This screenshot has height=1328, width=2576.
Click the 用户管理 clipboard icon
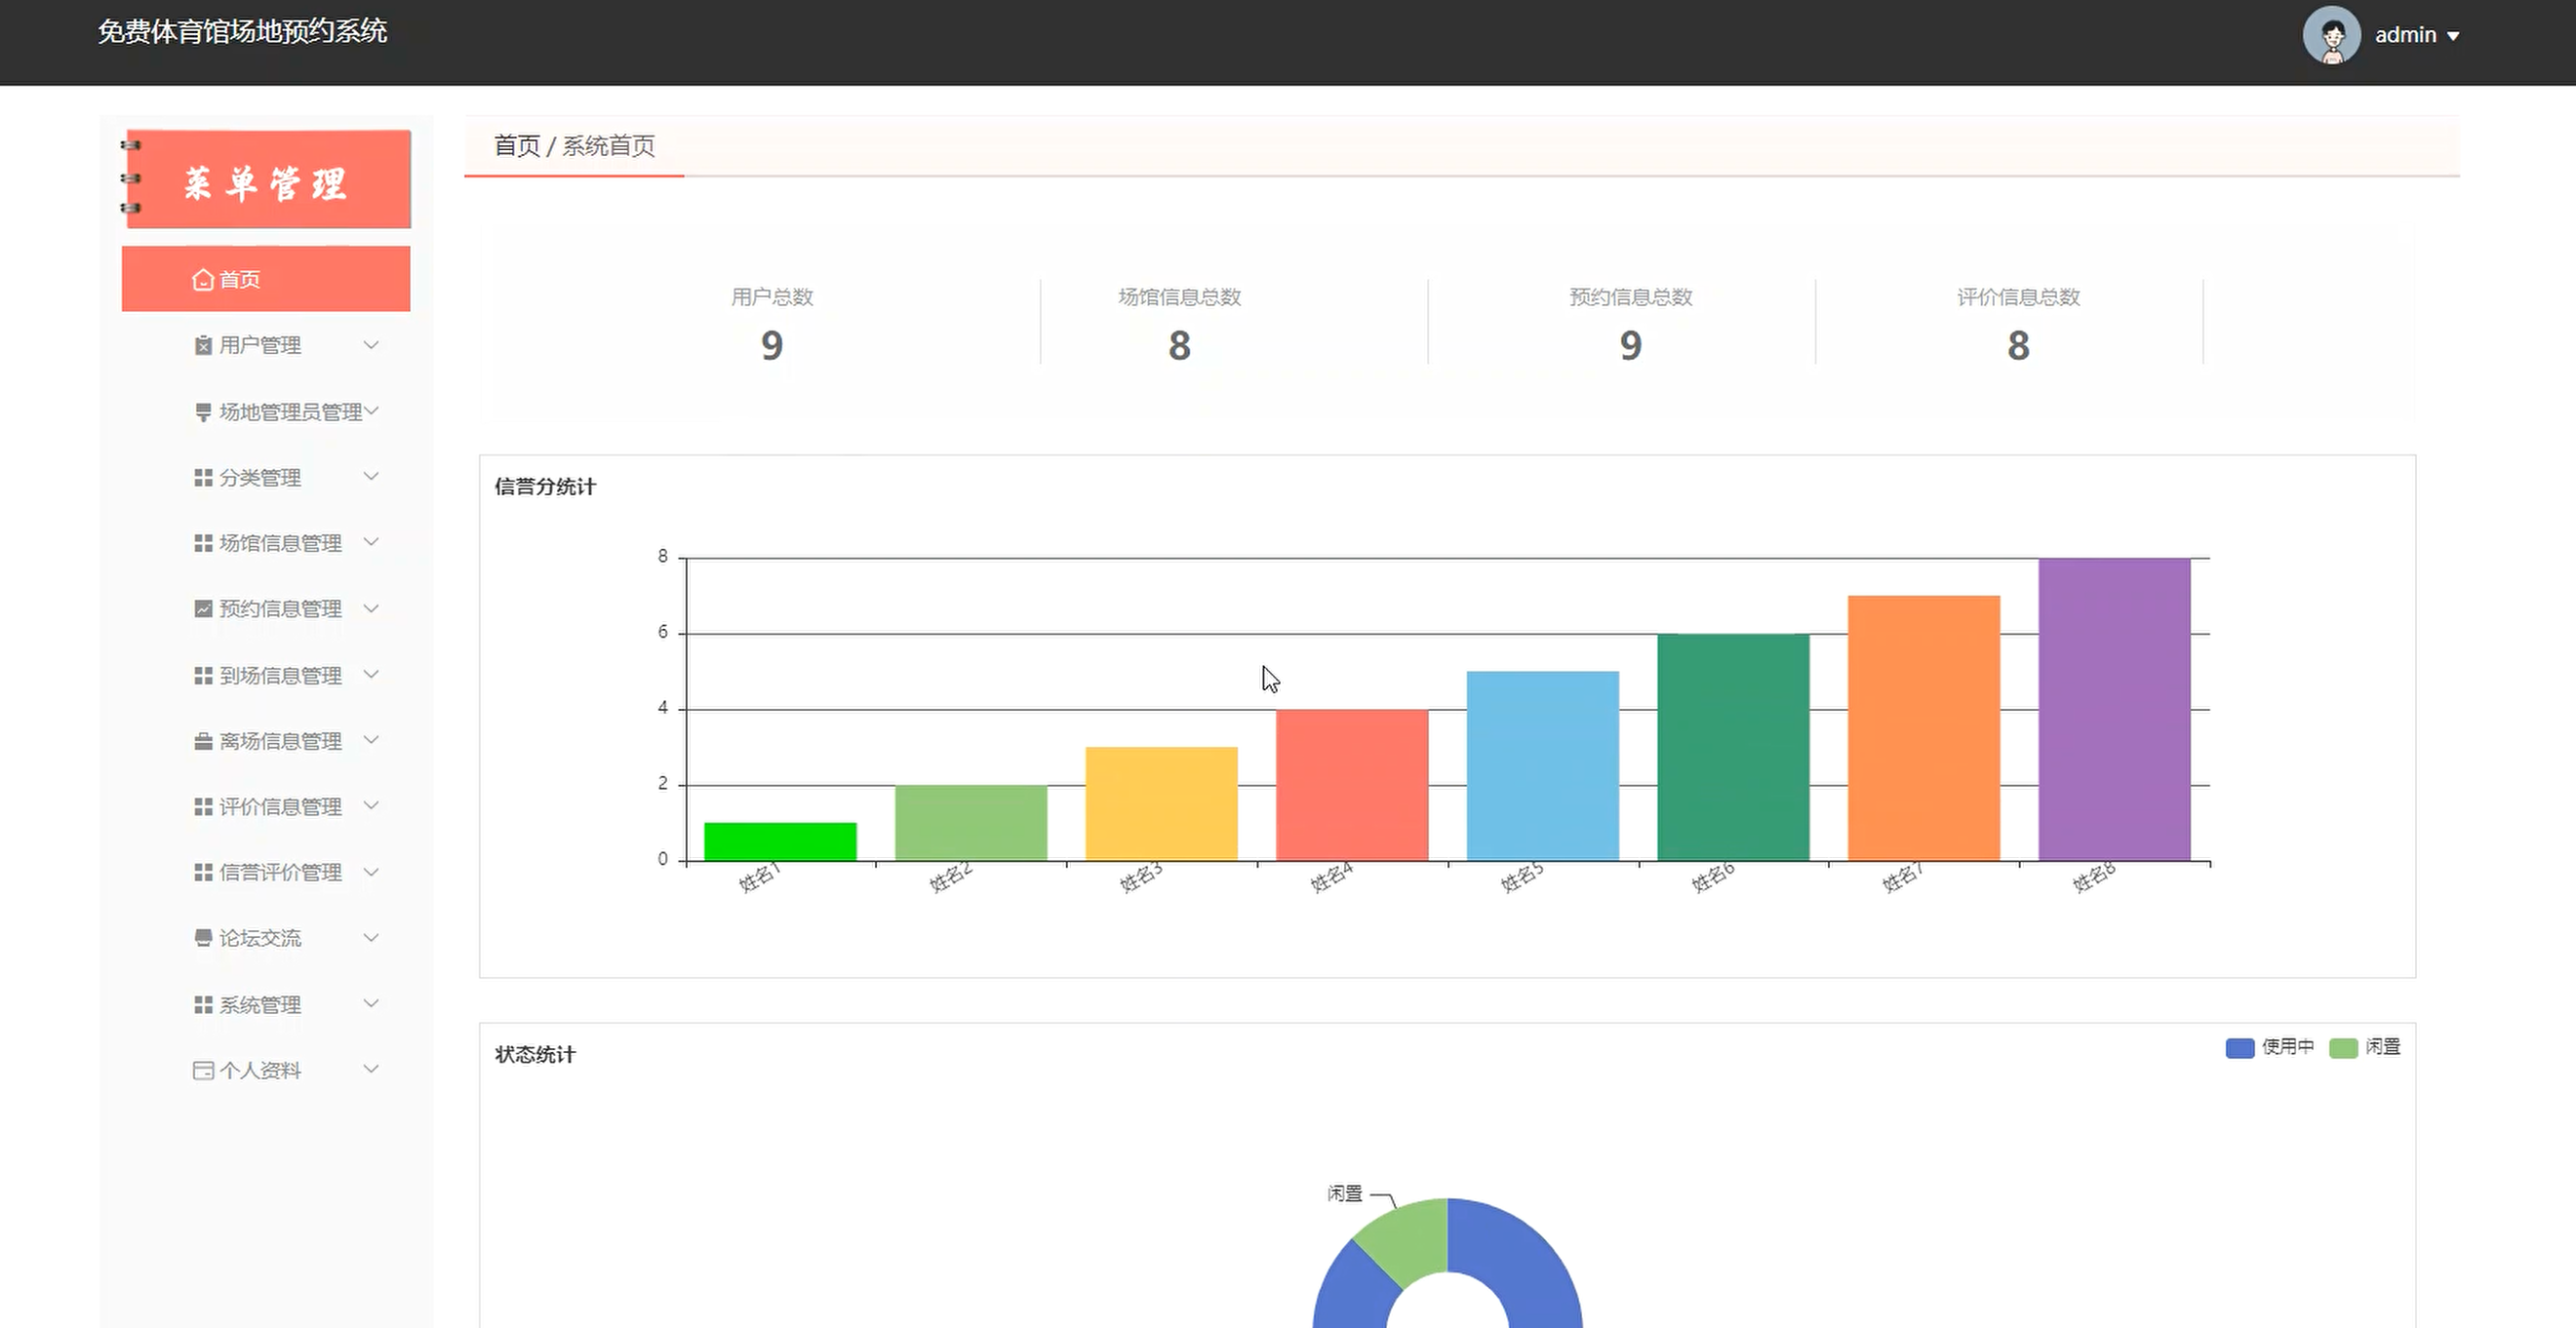pos(203,345)
